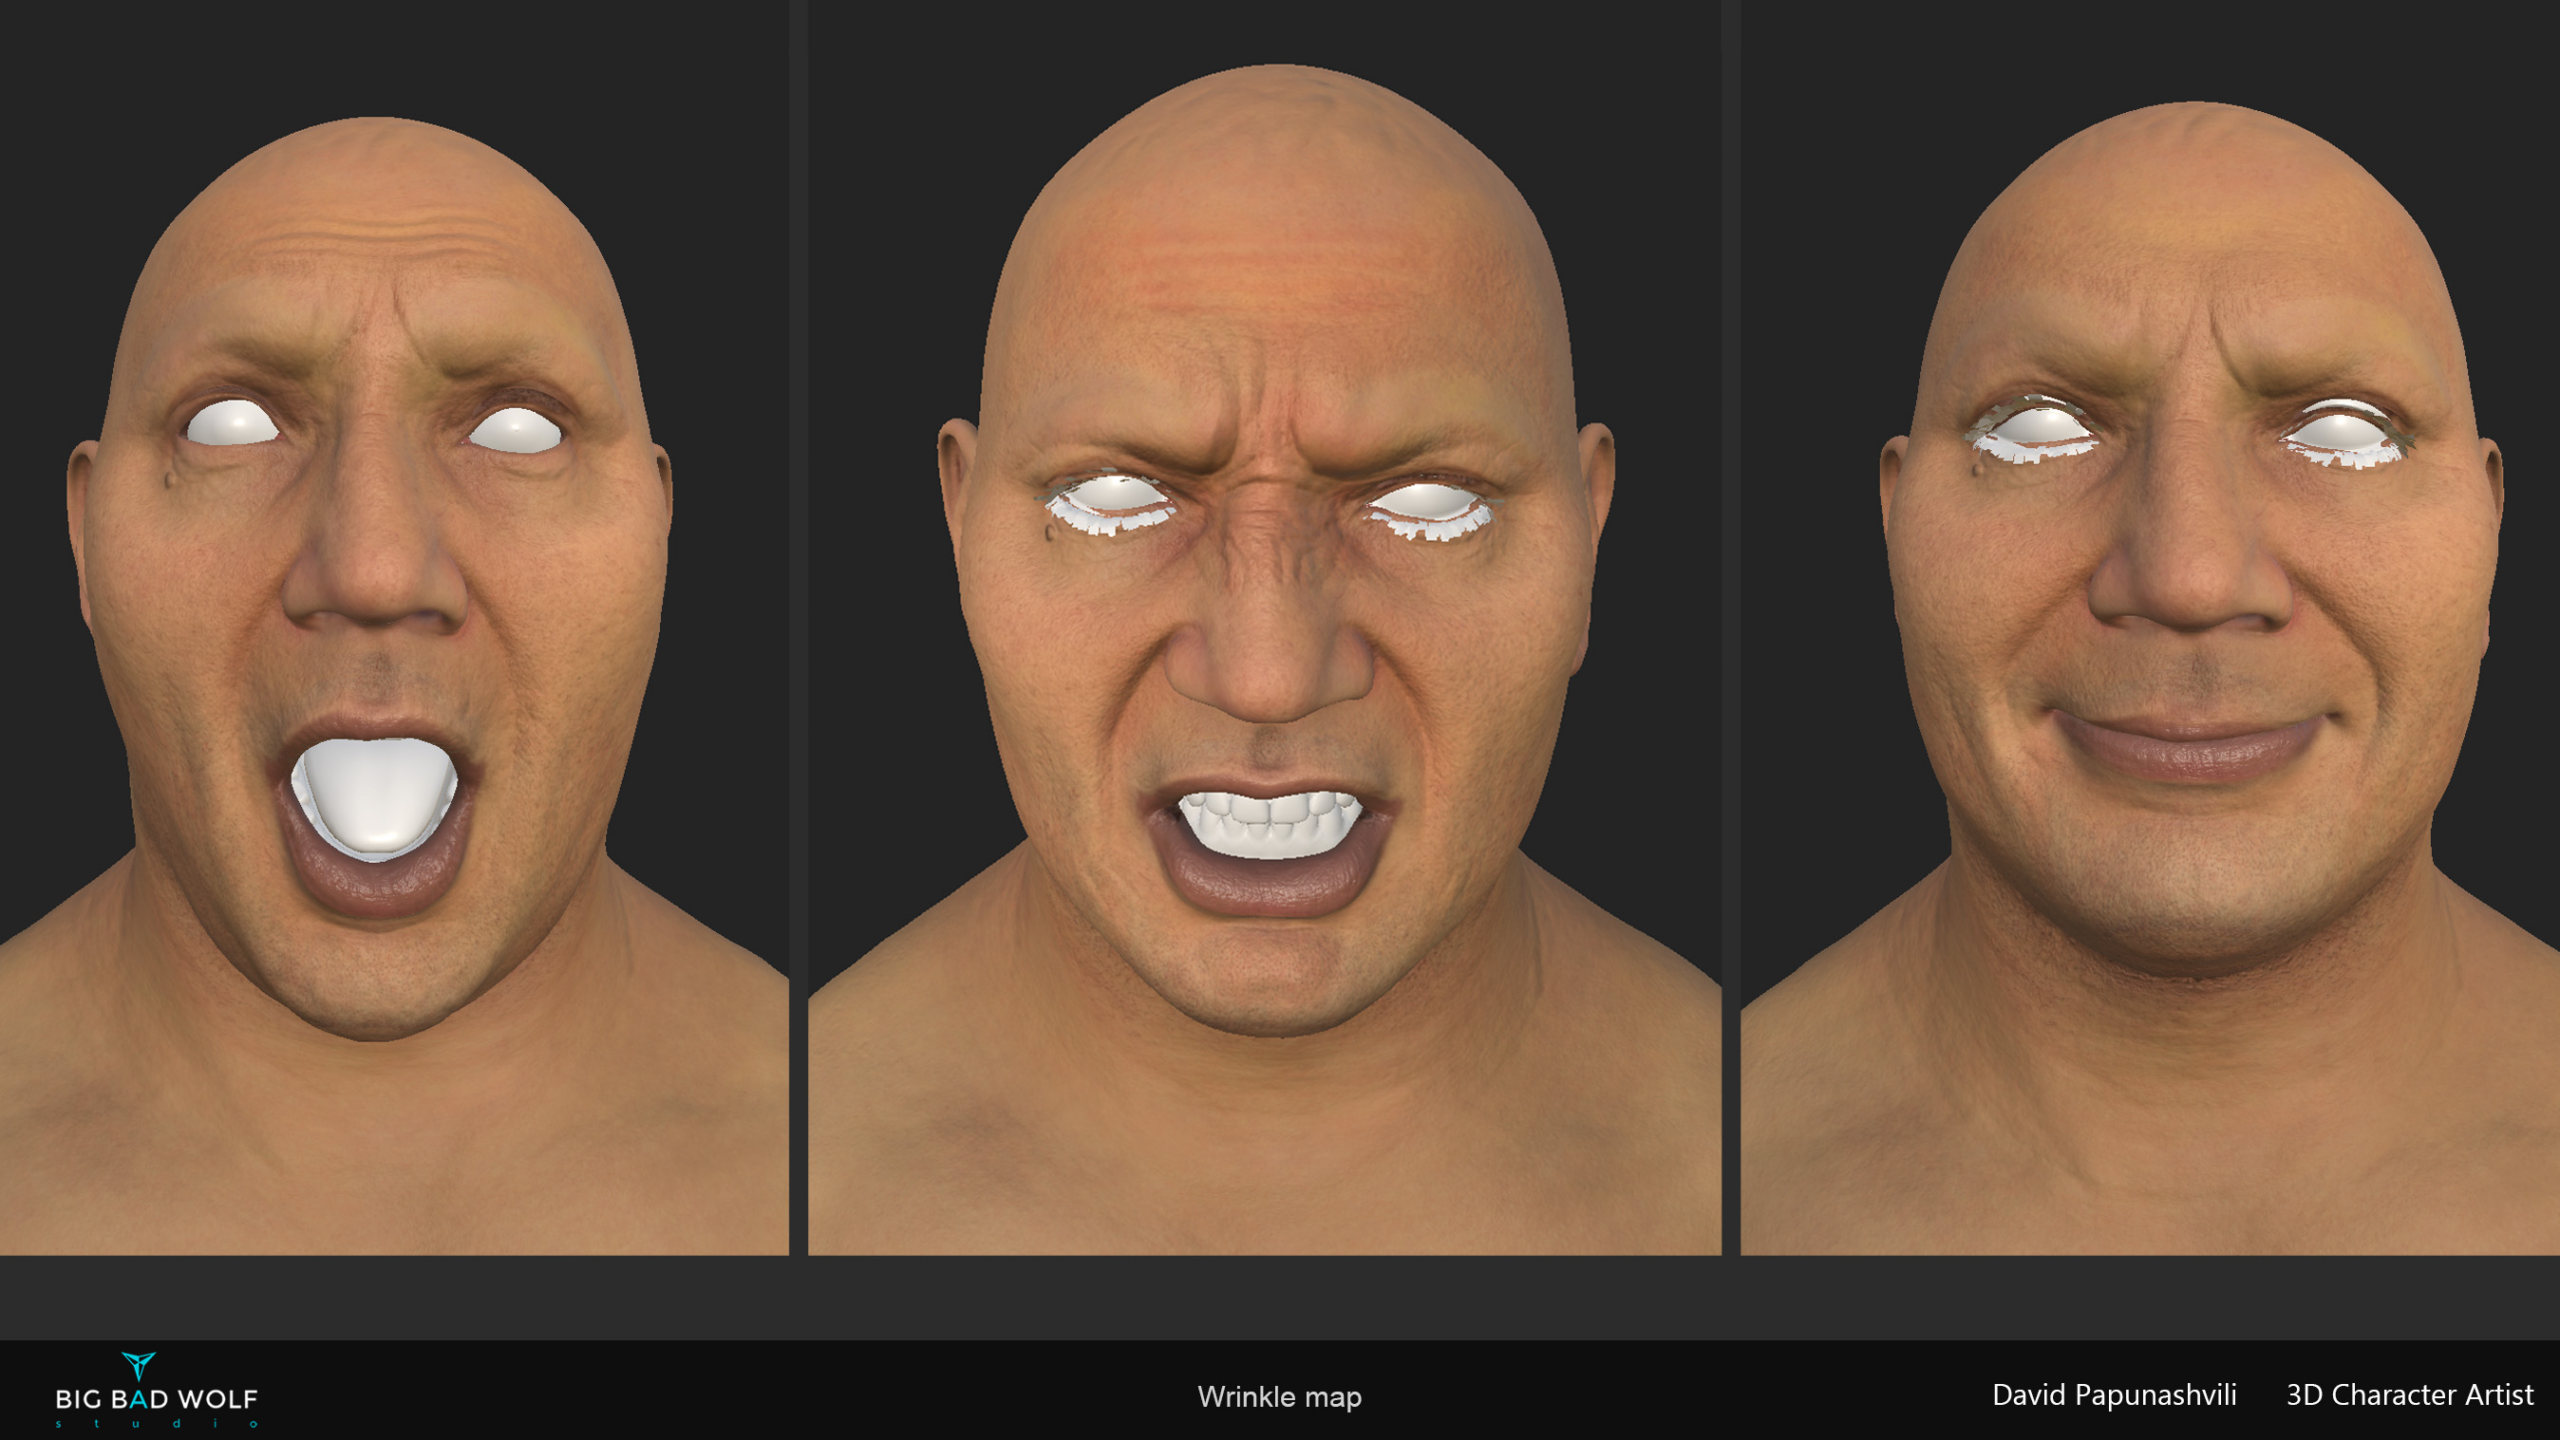Image resolution: width=2560 pixels, height=1440 pixels.
Task: Click the Wrinkle map caption
Action: (x=1279, y=1397)
